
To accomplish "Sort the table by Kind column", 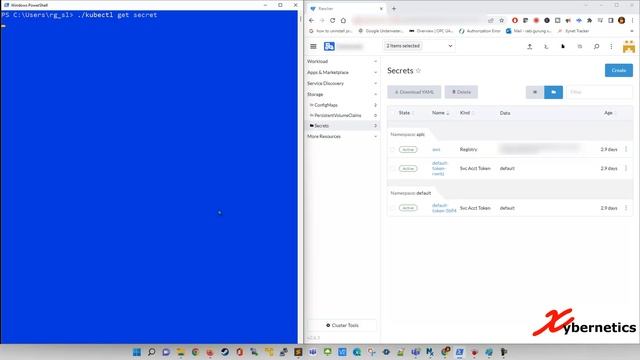I will 467,113.
